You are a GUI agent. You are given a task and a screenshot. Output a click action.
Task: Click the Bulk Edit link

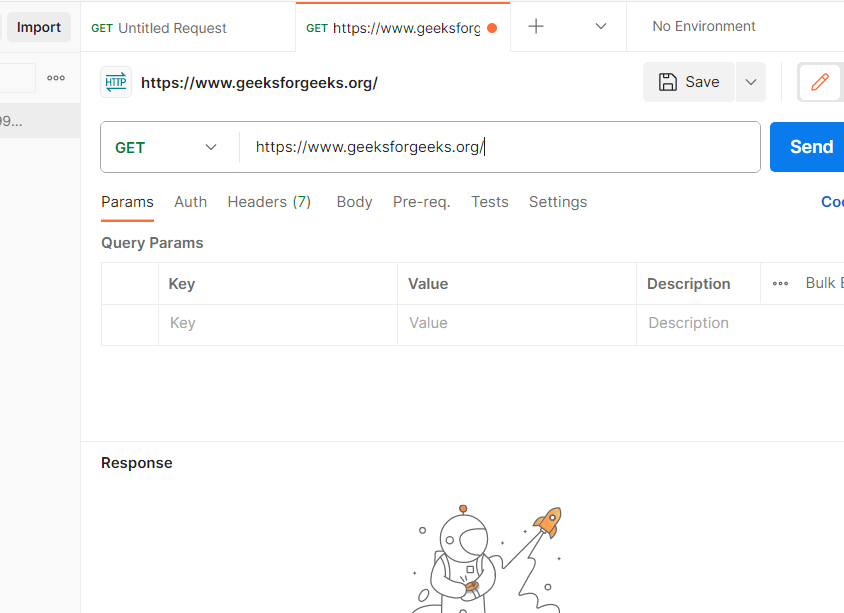coord(824,283)
